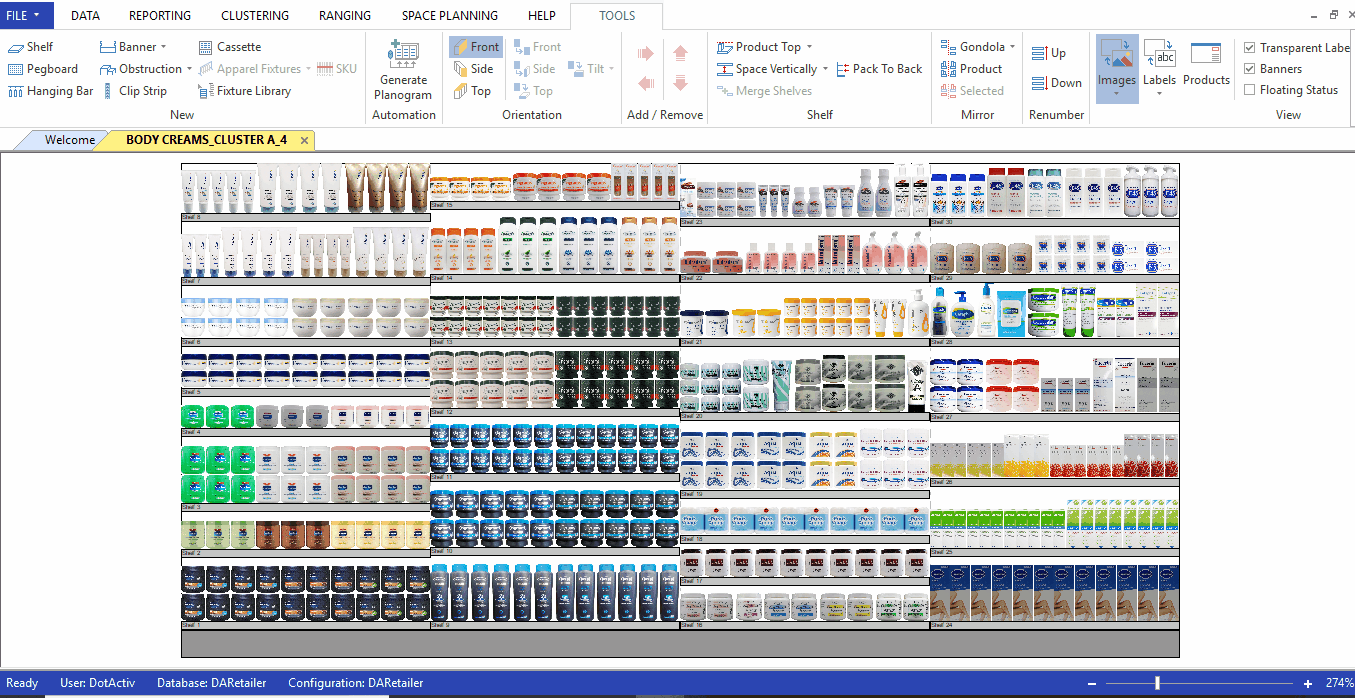Click the Shelf button in New group
Viewport: 1355px width, 698px height.
[x=30, y=47]
